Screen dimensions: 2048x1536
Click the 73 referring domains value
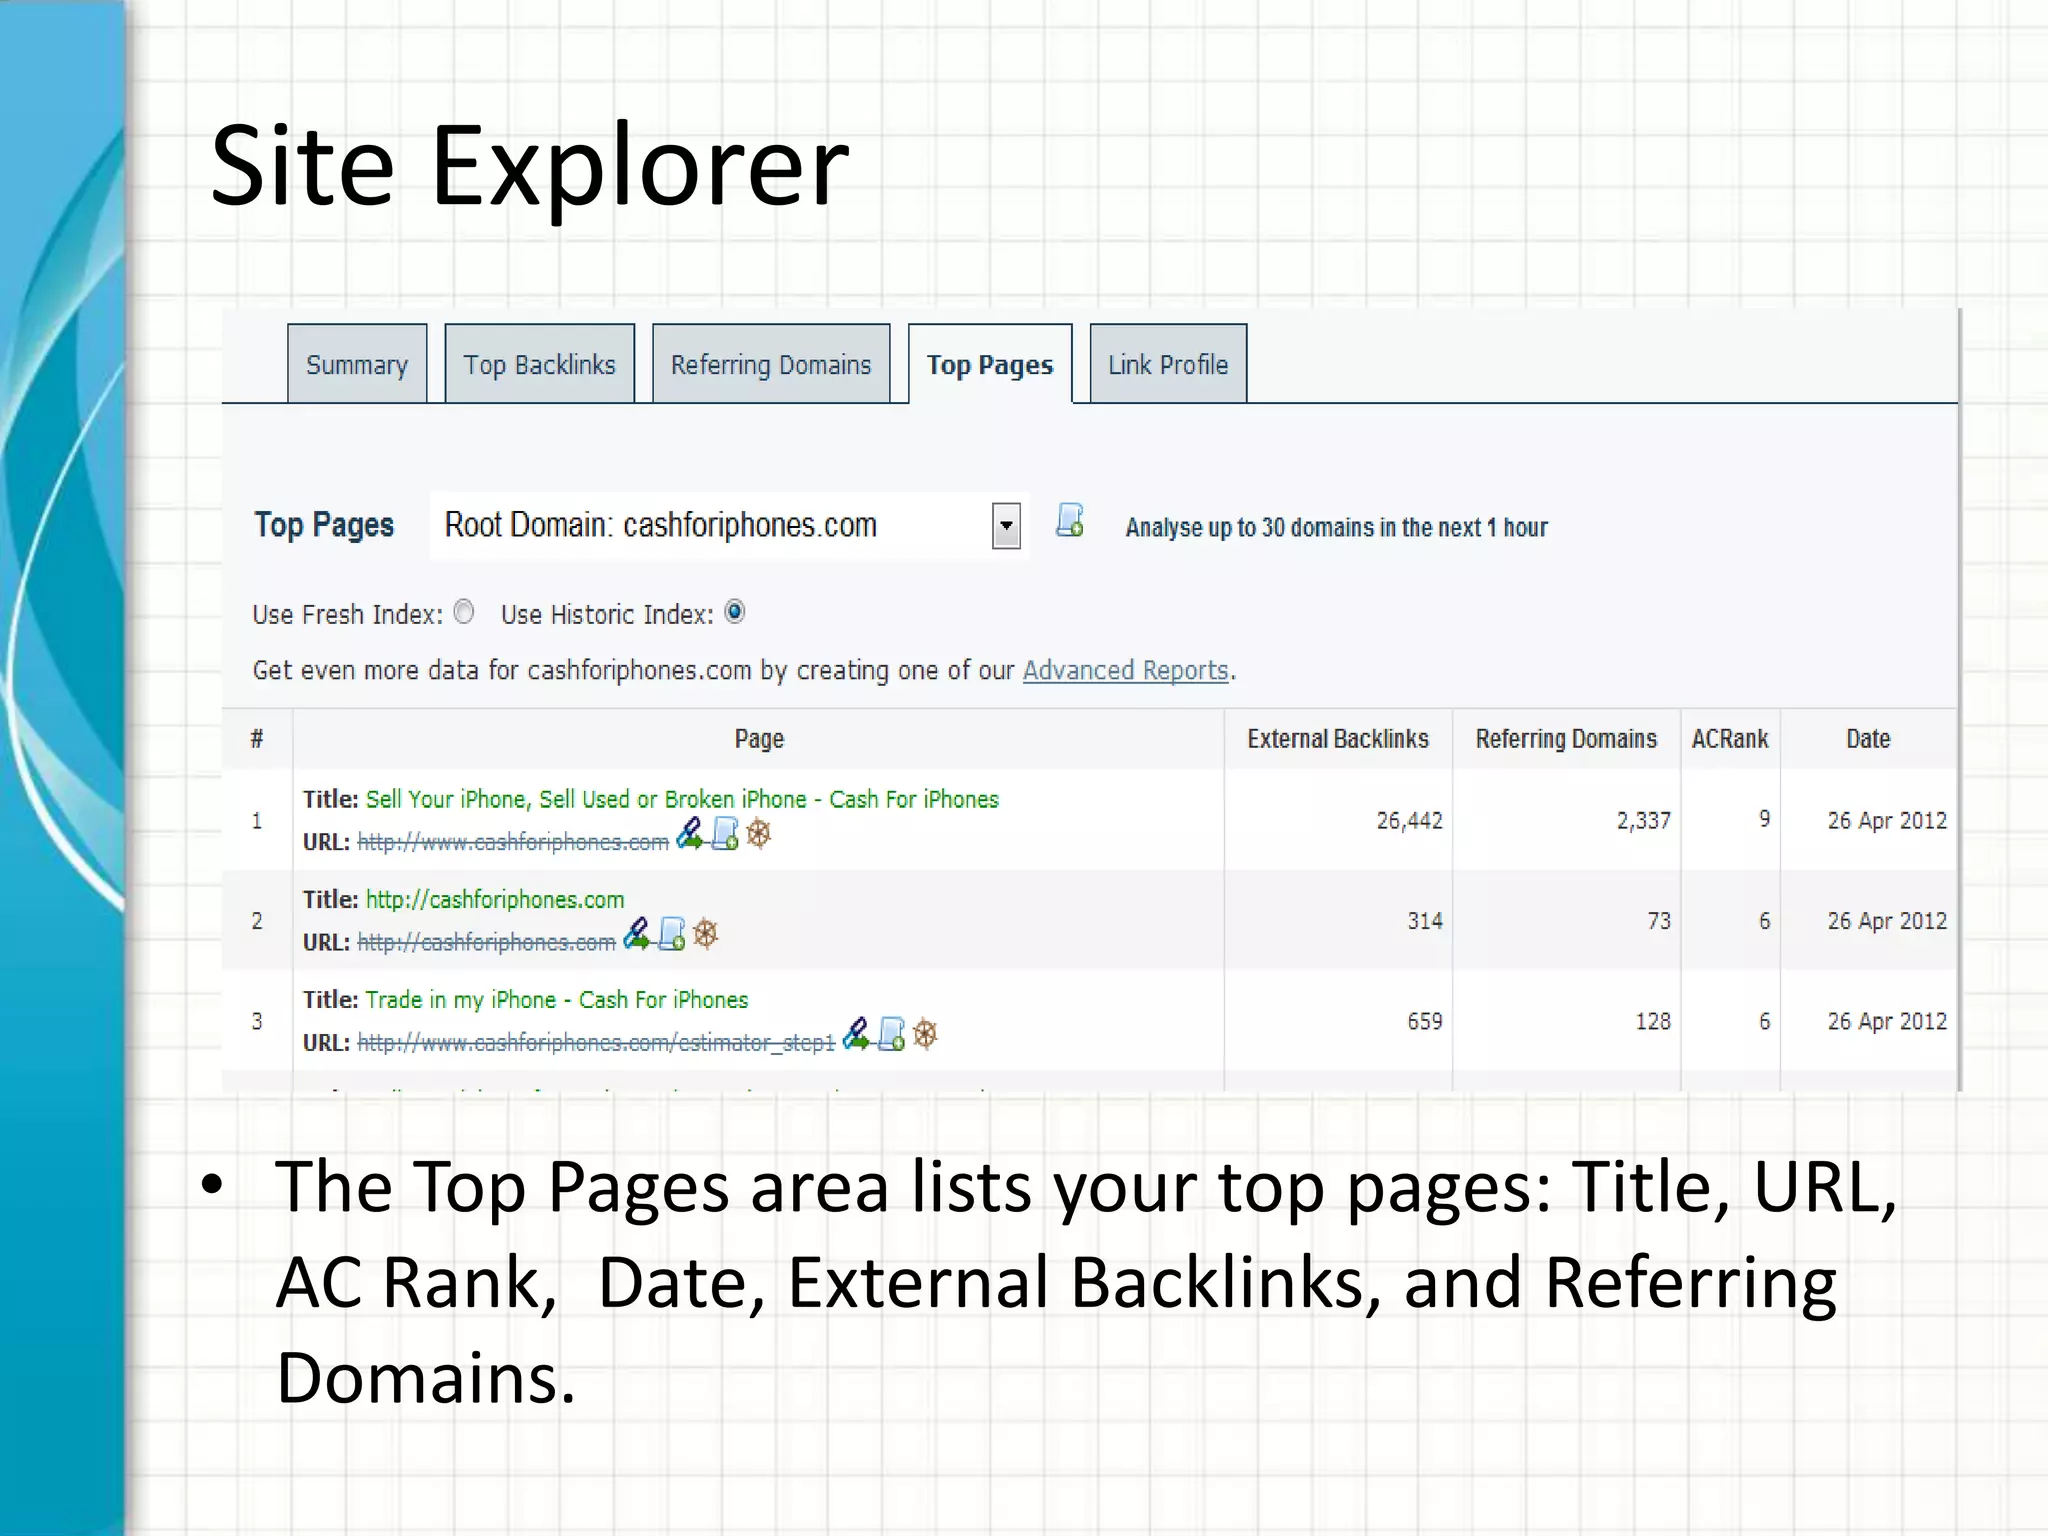(1659, 921)
